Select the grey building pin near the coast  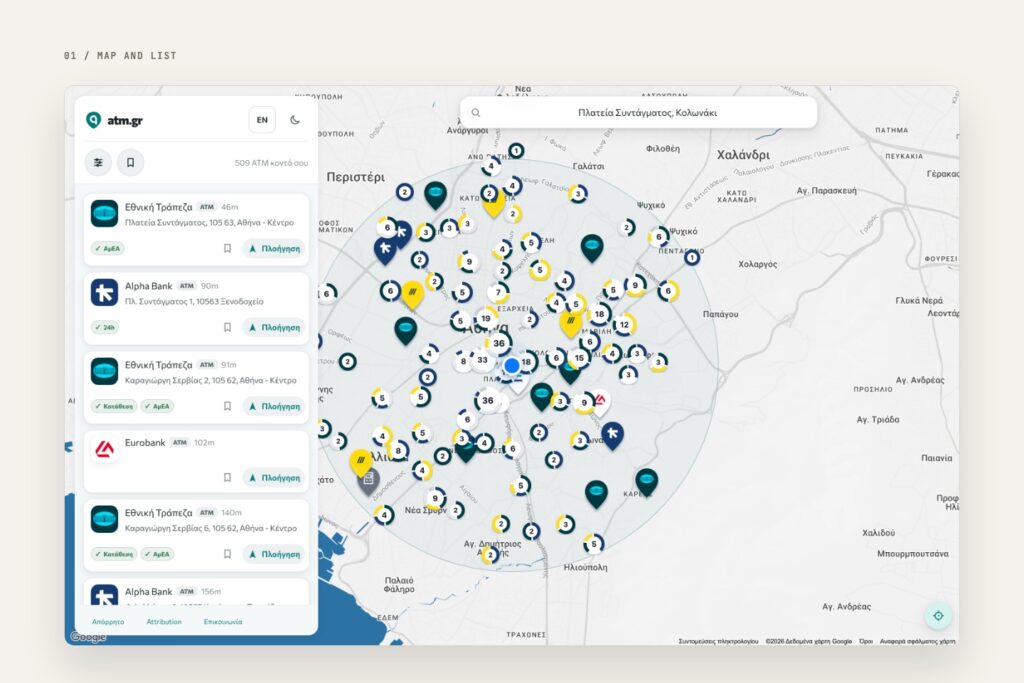click(368, 481)
